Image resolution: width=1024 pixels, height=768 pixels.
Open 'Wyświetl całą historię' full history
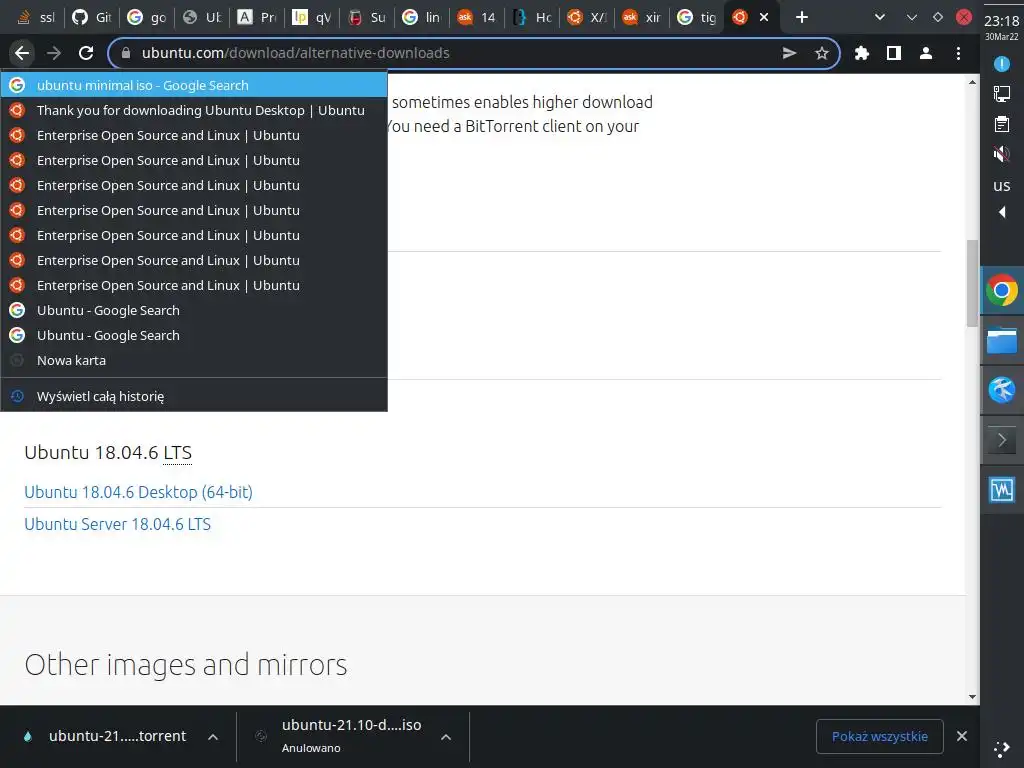click(194, 396)
